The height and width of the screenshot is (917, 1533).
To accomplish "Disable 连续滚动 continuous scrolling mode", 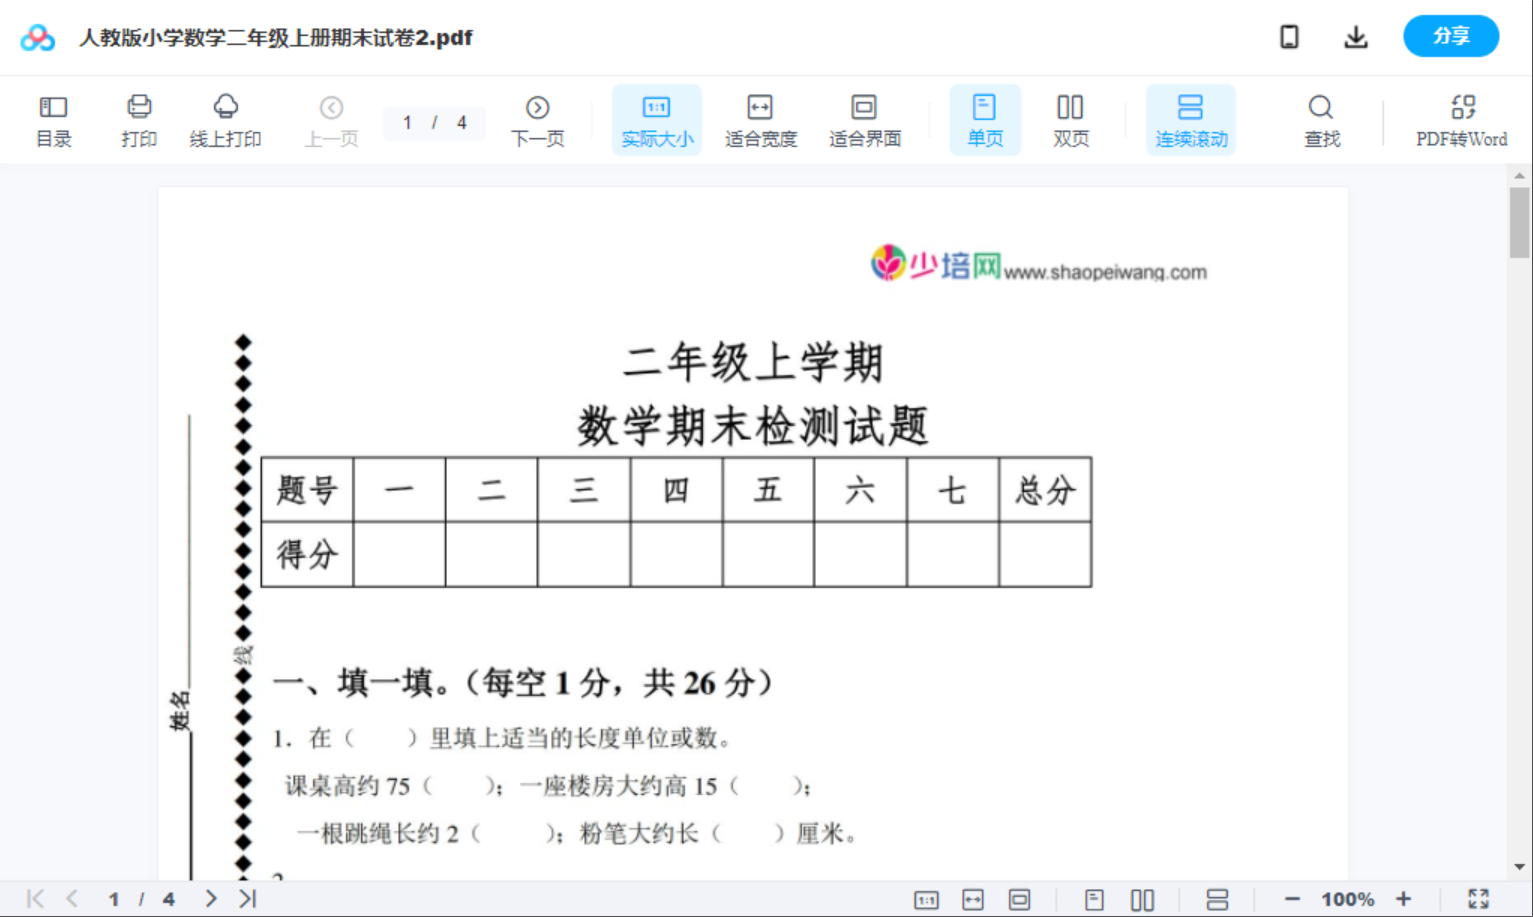I will pyautogui.click(x=1190, y=119).
